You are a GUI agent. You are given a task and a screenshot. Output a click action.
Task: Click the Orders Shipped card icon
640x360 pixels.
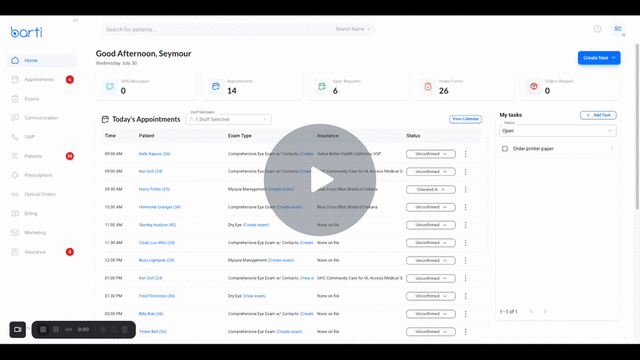tap(534, 87)
